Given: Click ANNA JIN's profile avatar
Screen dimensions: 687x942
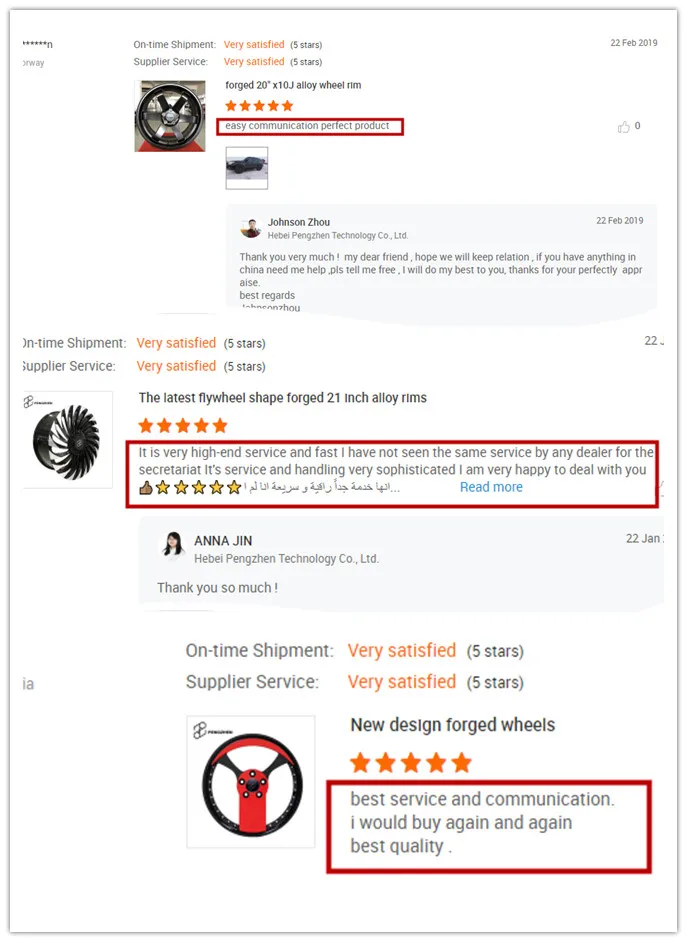Looking at the screenshot, I should pyautogui.click(x=173, y=545).
